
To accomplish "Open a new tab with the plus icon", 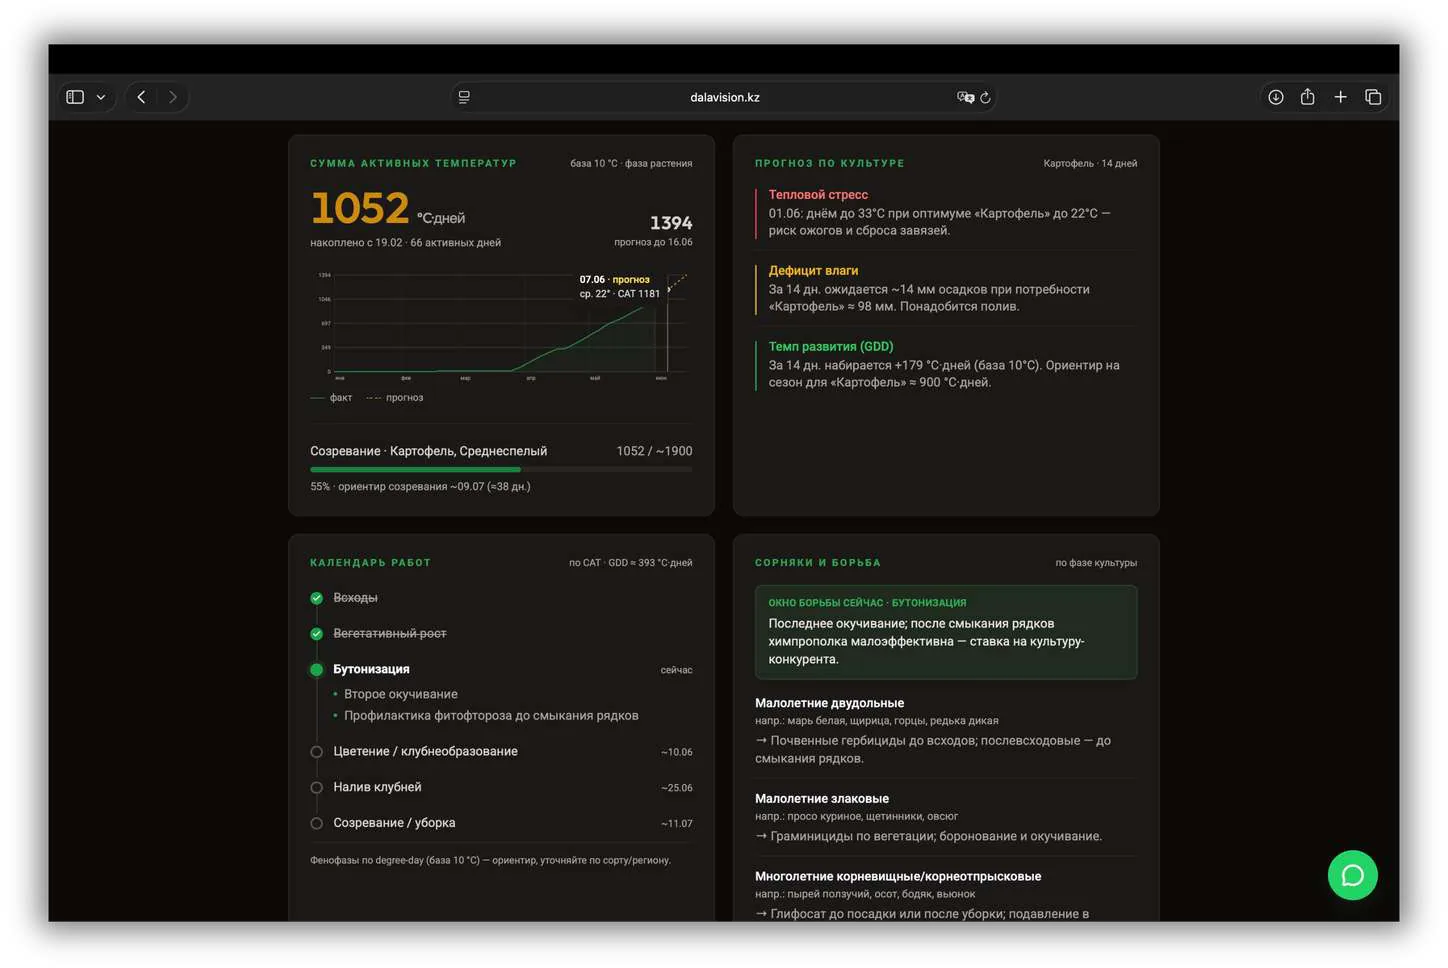I will [x=1341, y=97].
